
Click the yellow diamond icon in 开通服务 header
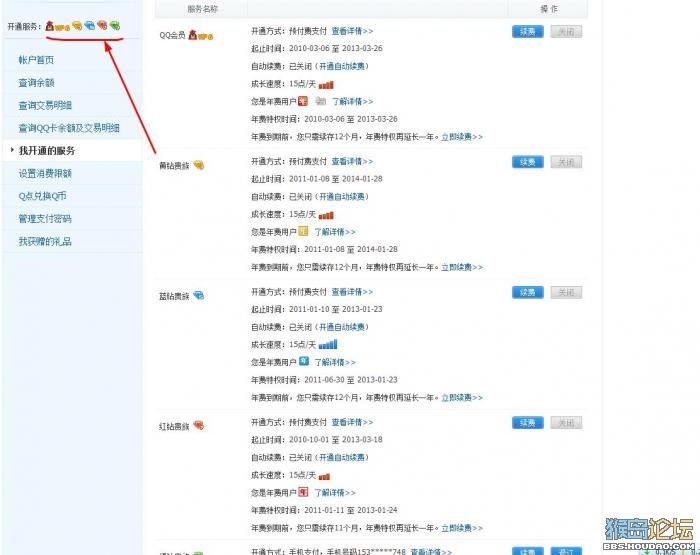77,26
